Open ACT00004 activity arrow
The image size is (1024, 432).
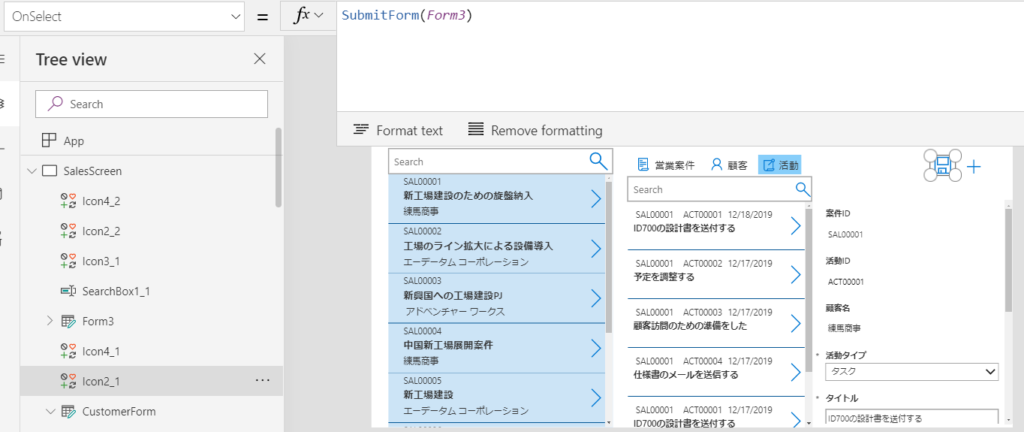coord(795,372)
